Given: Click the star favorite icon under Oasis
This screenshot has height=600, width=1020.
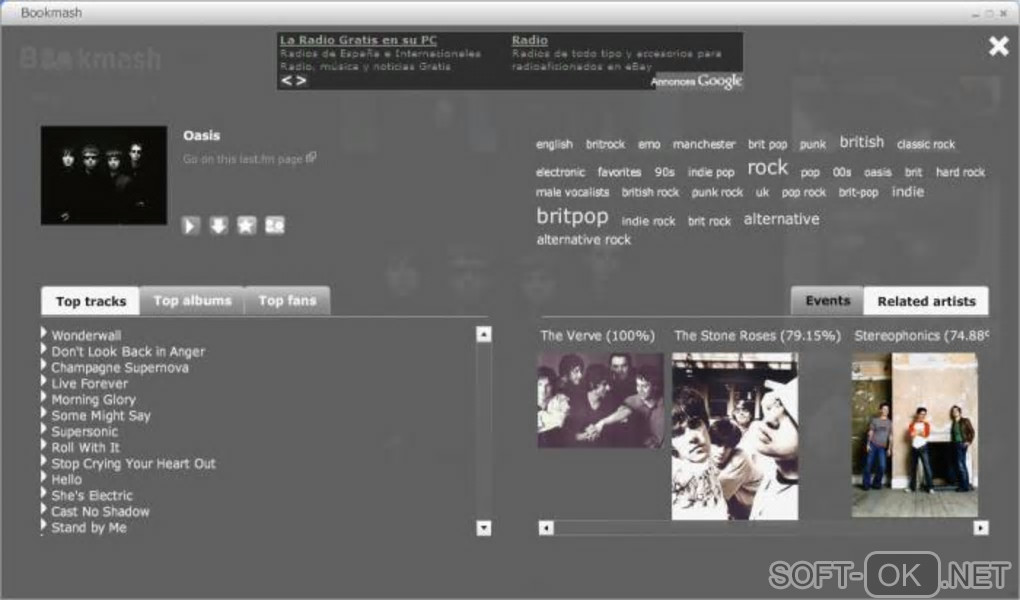Looking at the screenshot, I should (x=247, y=226).
